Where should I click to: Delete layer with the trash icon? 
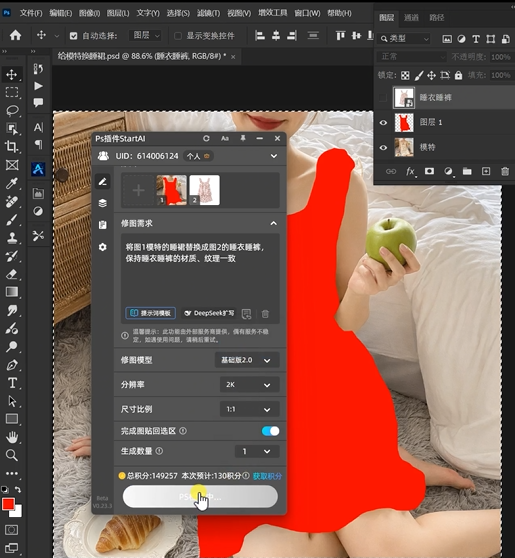[505, 172]
